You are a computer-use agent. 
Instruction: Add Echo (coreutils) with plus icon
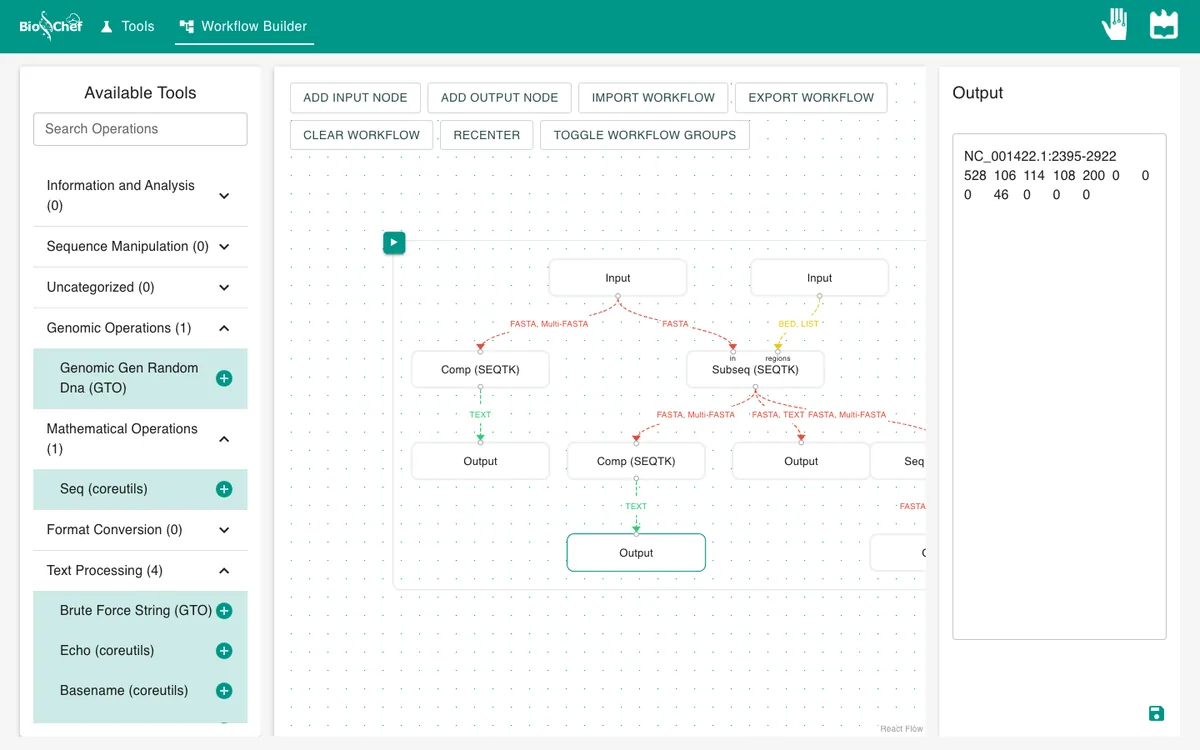tap(224, 651)
